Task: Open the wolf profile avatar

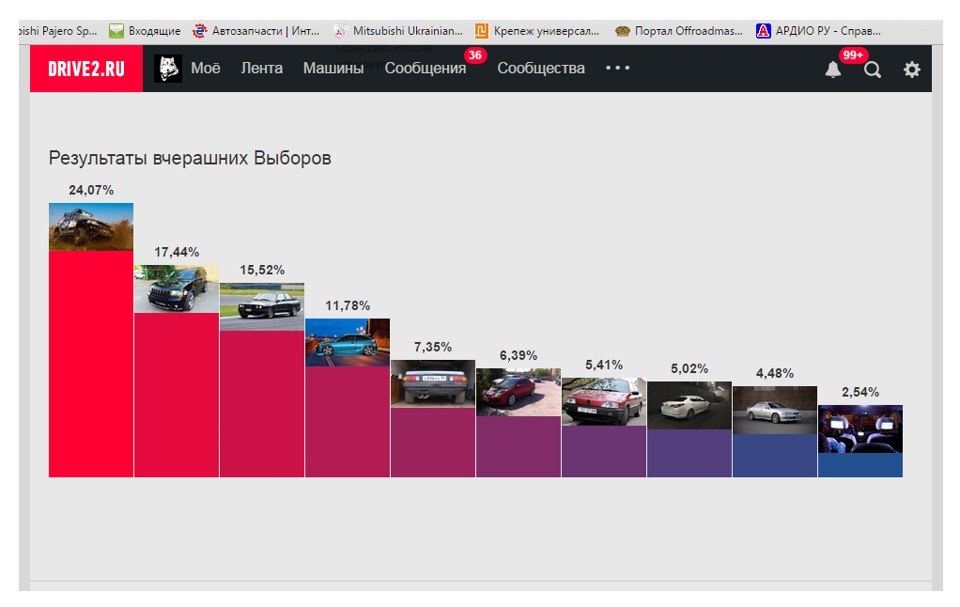Action: 167,69
